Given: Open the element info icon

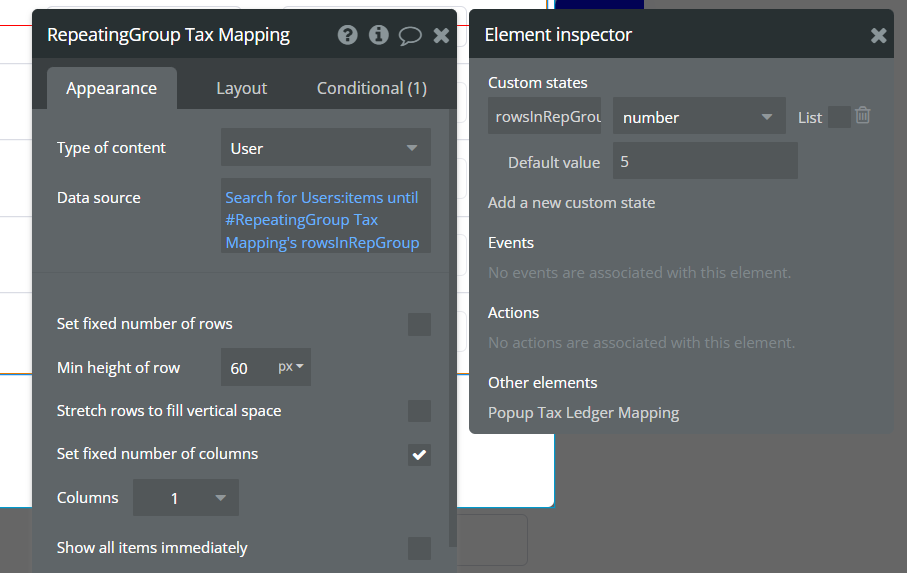Looking at the screenshot, I should coord(378,35).
